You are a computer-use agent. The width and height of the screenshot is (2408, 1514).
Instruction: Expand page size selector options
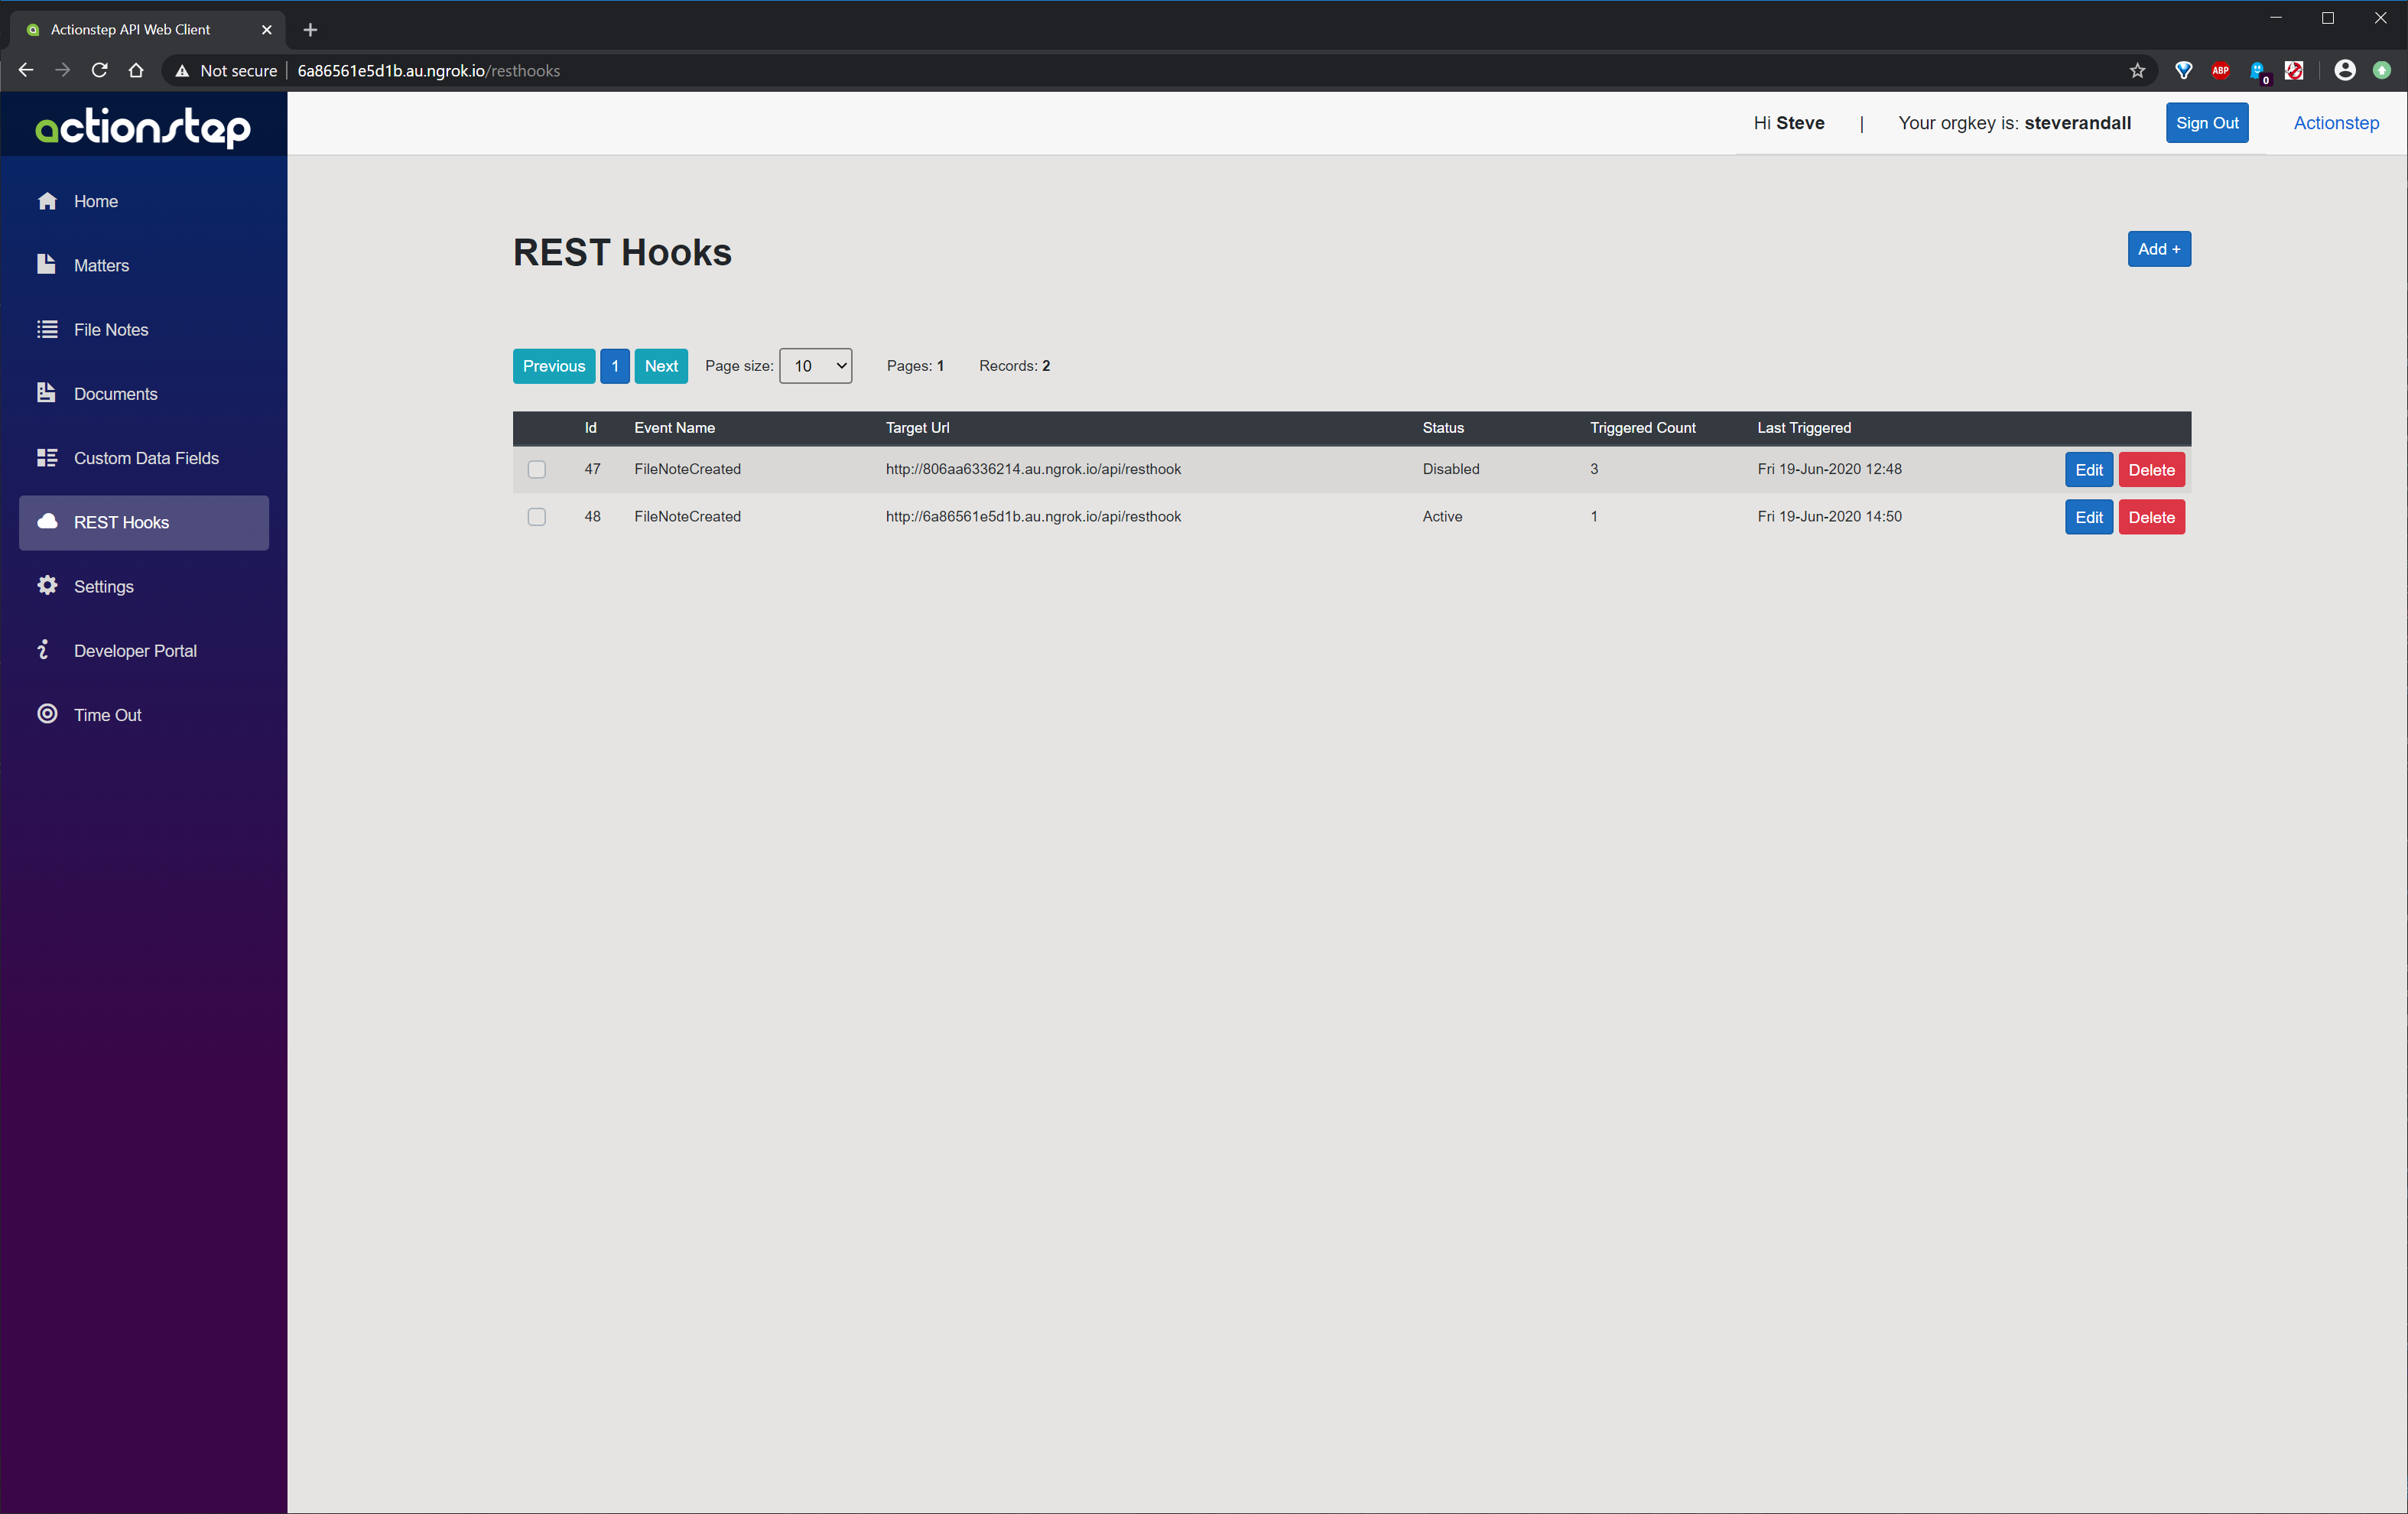click(814, 365)
